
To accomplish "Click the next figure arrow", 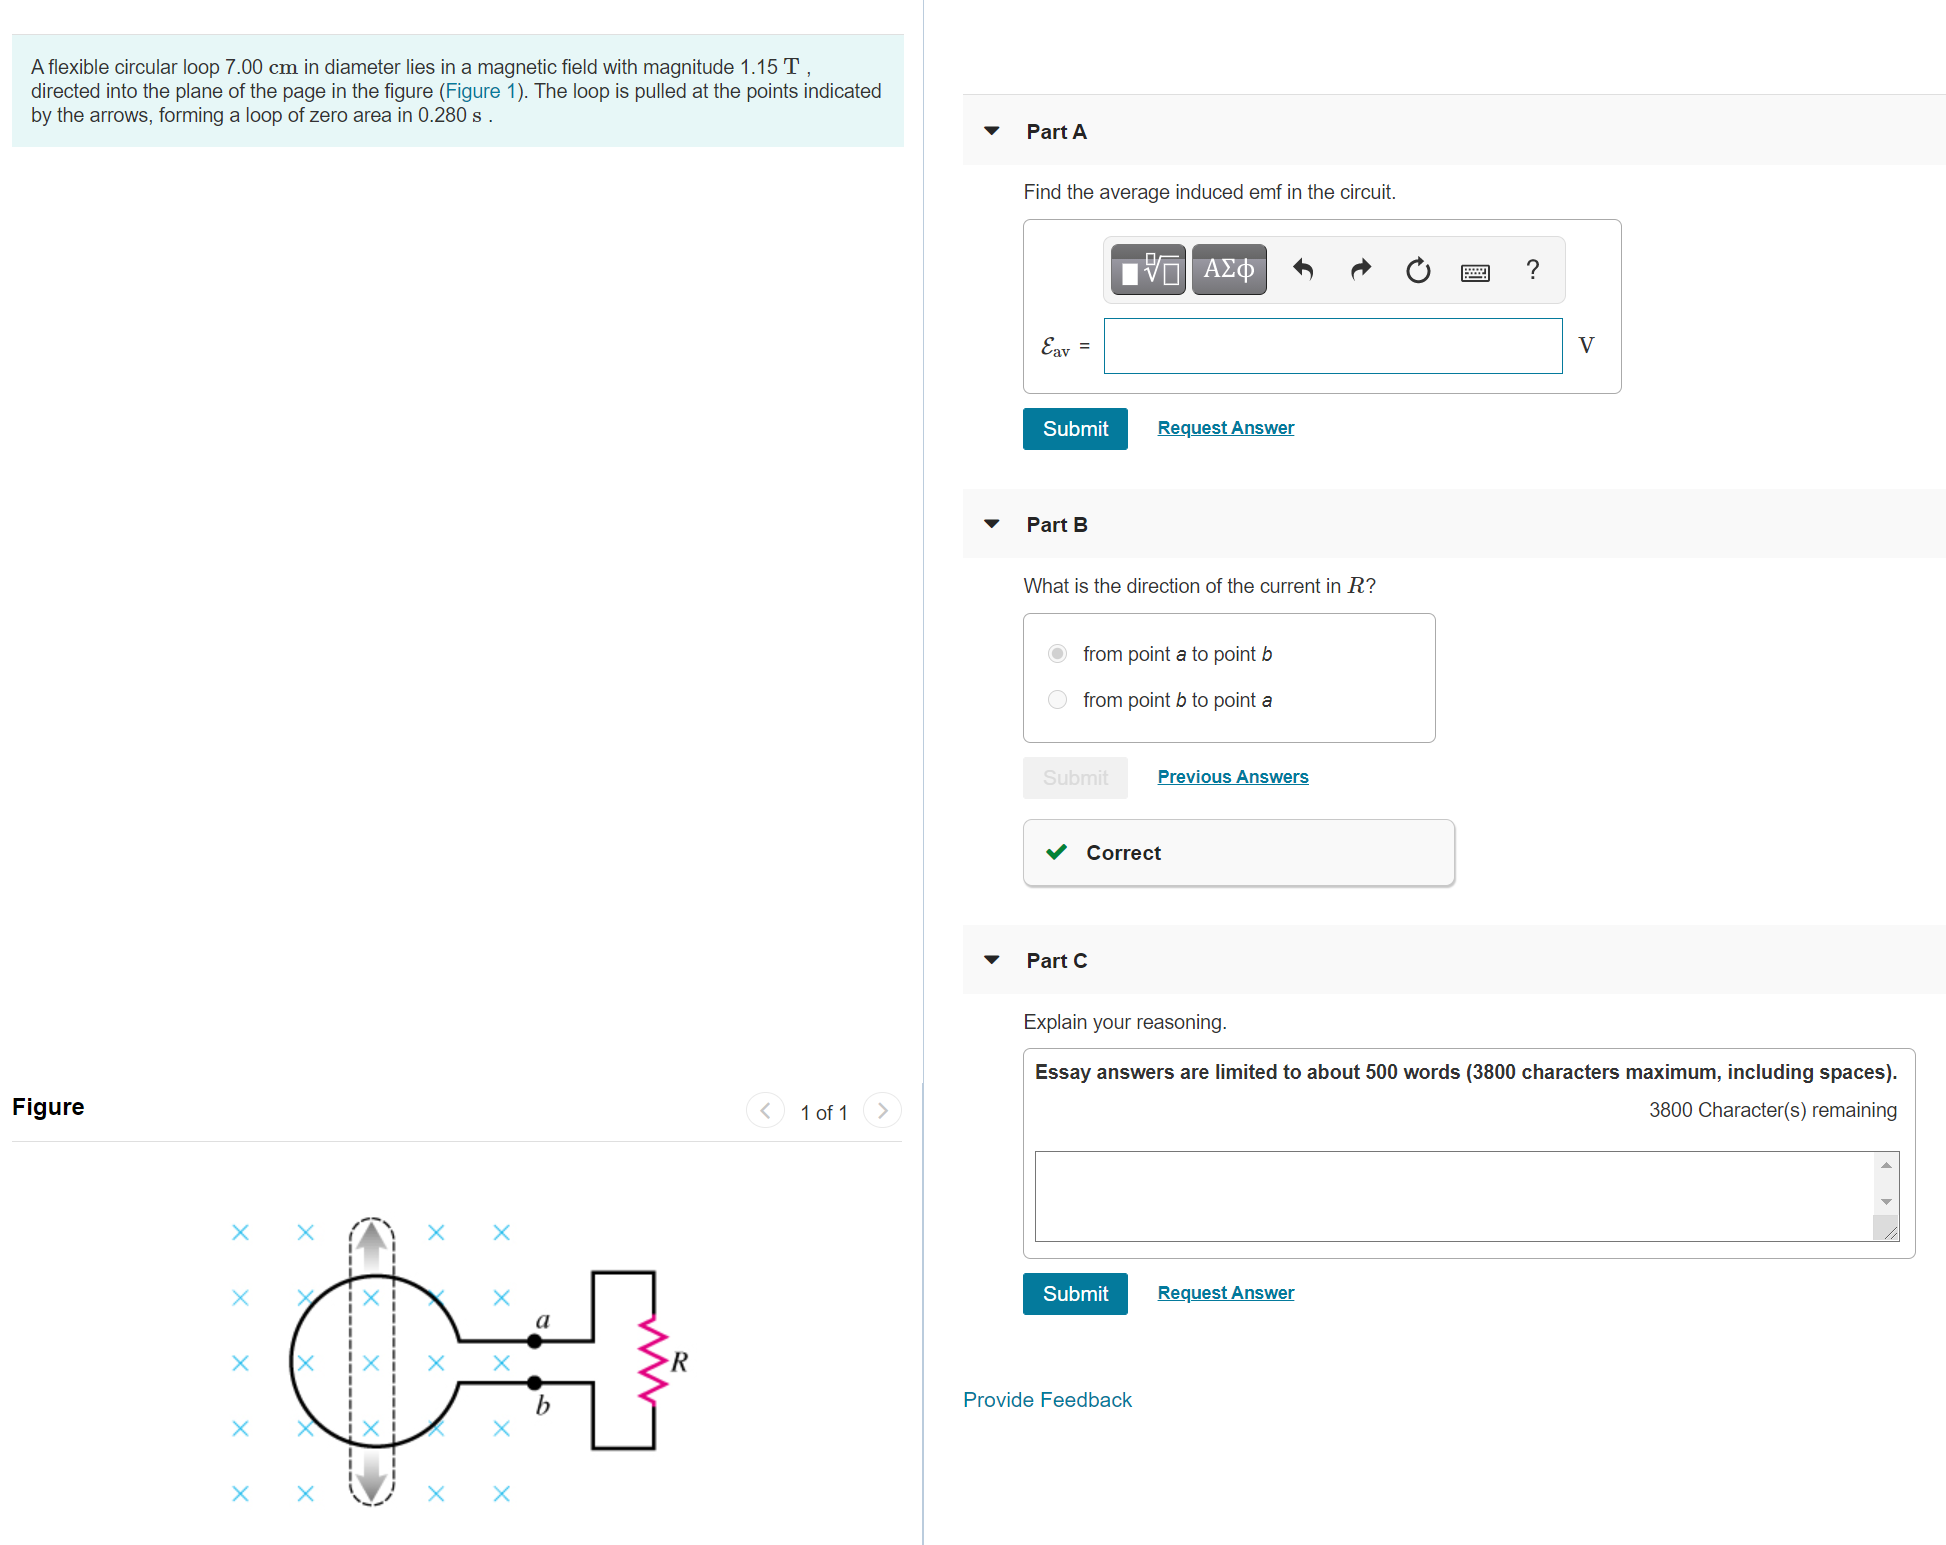I will [x=881, y=1110].
